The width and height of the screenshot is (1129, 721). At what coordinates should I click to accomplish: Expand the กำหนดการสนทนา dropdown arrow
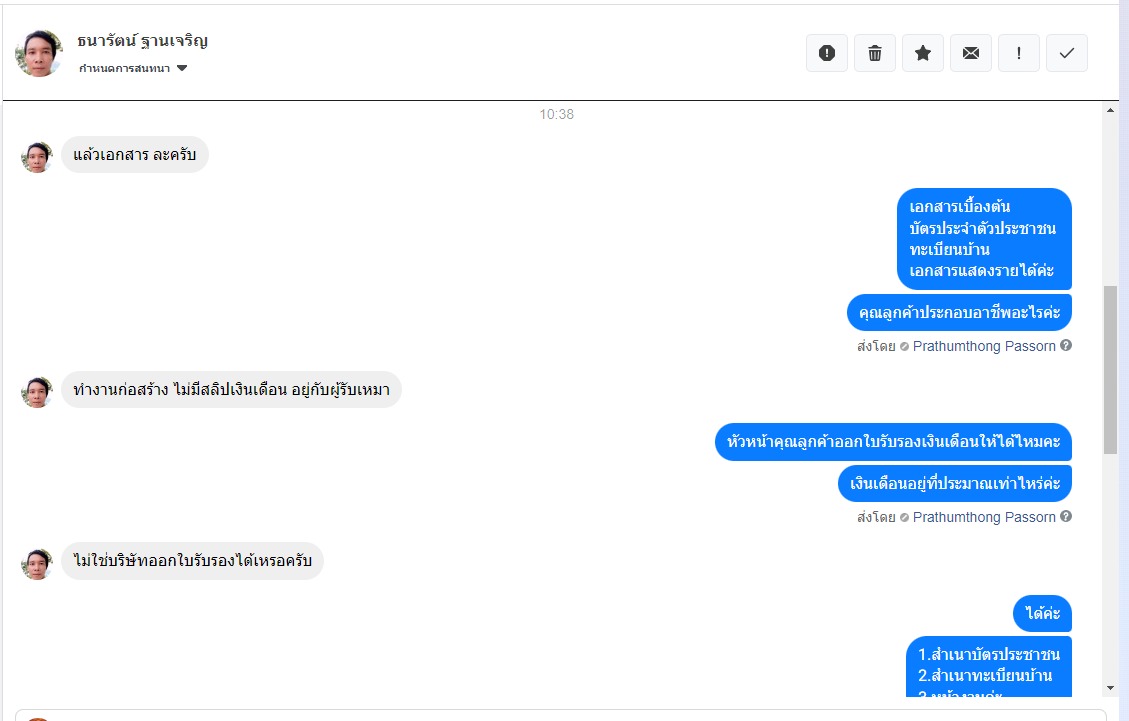(182, 68)
